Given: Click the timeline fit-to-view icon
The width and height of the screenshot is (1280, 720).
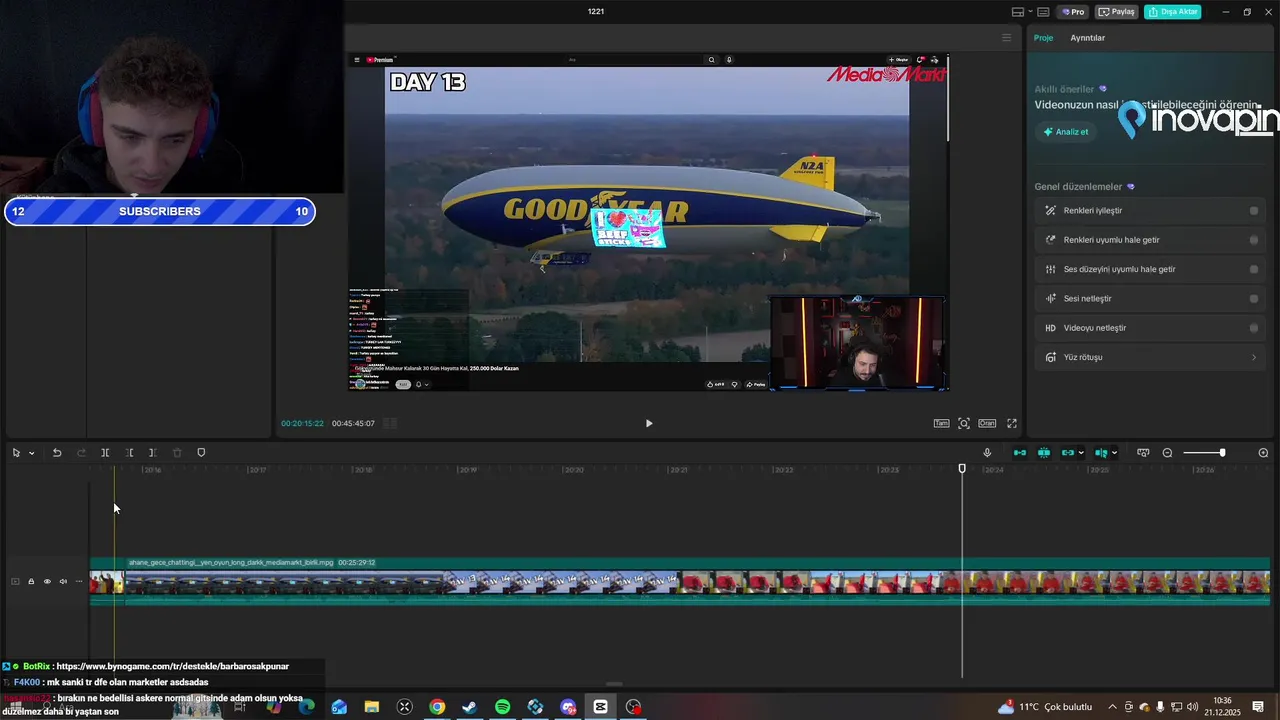Looking at the screenshot, I should pos(1143,453).
